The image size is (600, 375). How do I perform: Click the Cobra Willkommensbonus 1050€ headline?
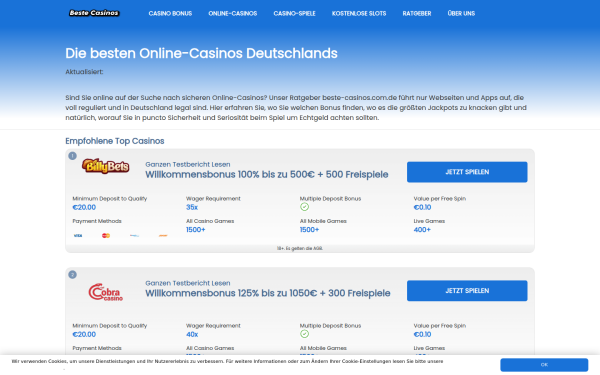pyautogui.click(x=267, y=293)
